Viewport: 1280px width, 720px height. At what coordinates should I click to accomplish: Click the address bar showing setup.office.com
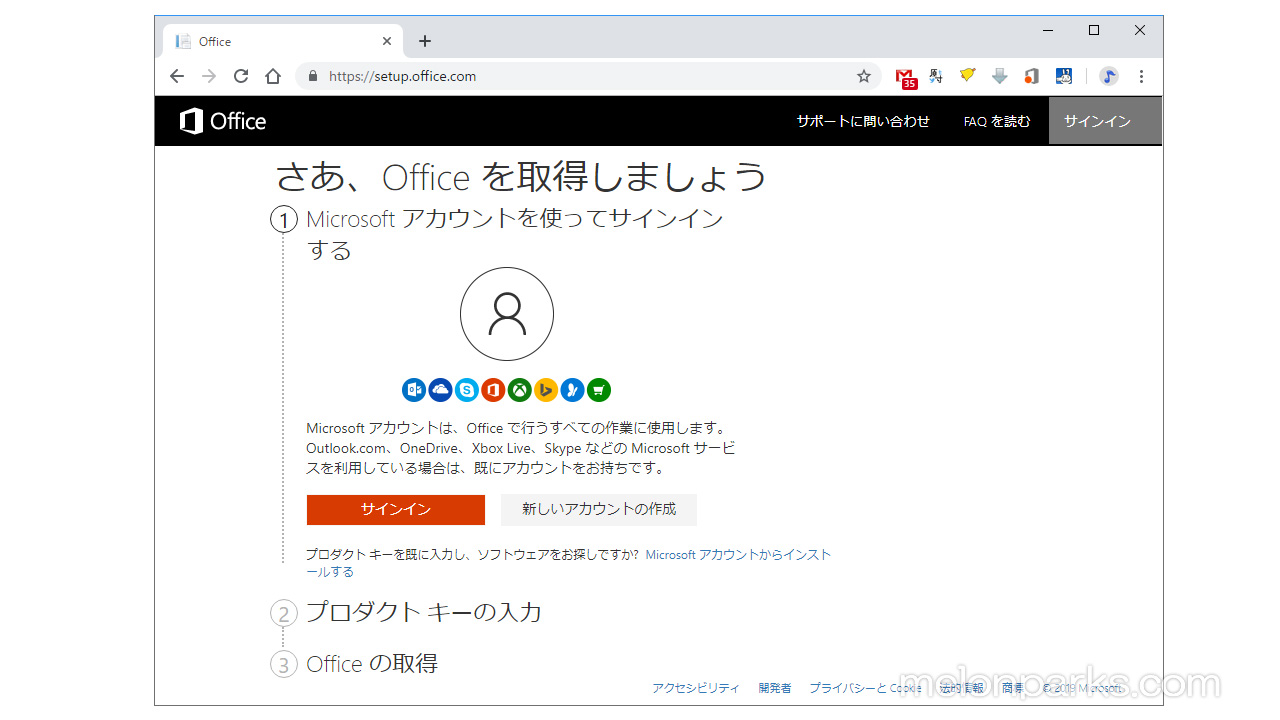coord(588,76)
